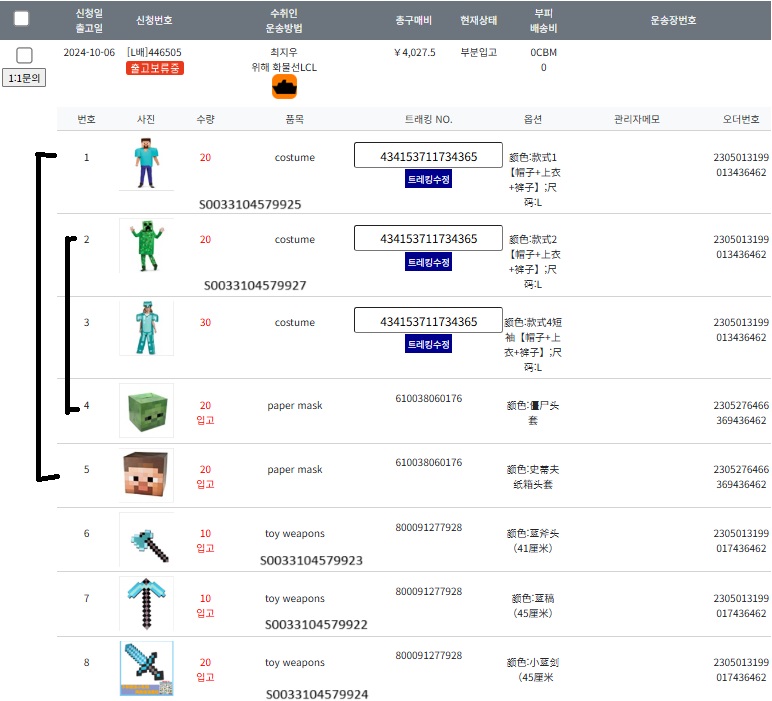Click 트래킹수정 button for item 1
Image resolution: width=772 pixels, height=701 pixels.
click(x=428, y=180)
